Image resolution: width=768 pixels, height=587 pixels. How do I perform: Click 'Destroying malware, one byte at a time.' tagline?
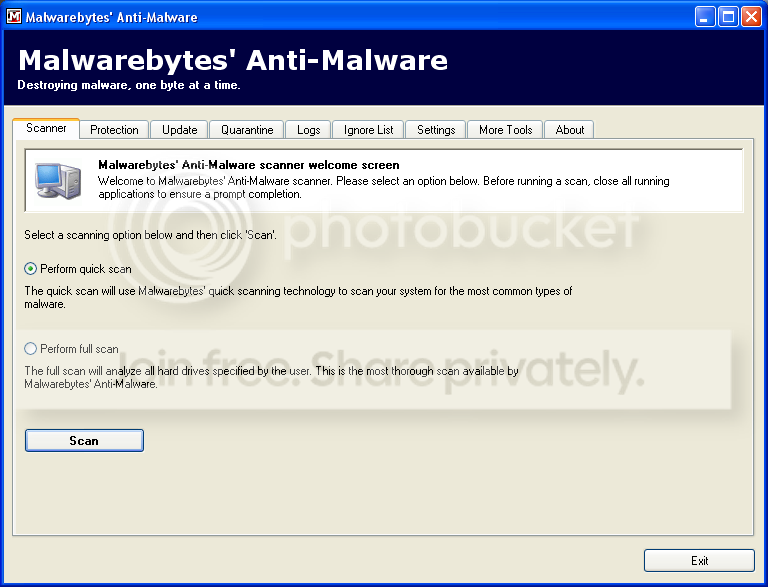[129, 85]
